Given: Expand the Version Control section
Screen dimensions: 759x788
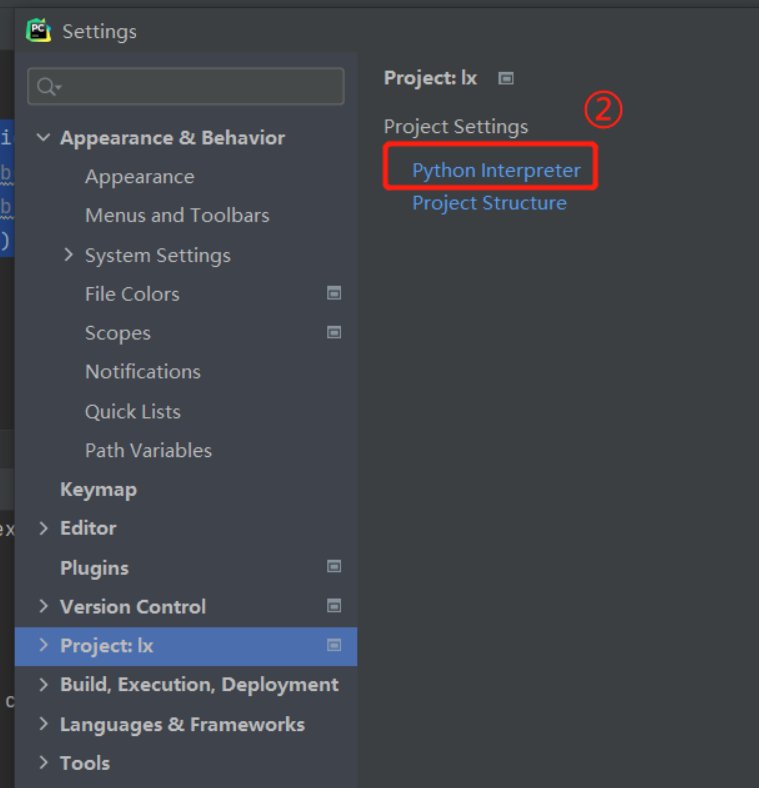Looking at the screenshot, I should (x=43, y=606).
